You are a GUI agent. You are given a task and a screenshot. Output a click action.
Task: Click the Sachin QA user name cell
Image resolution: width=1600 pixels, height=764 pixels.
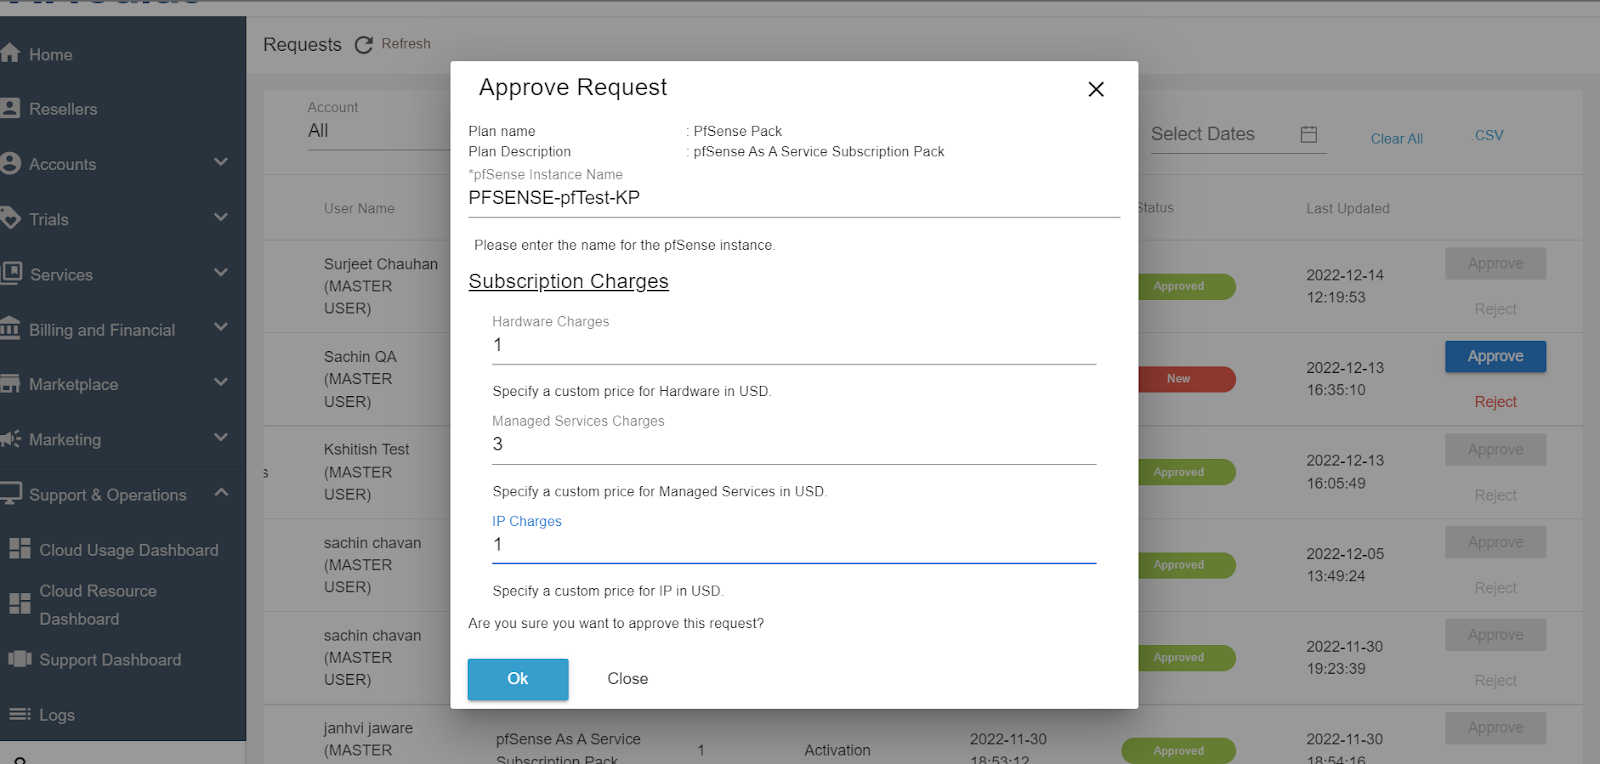360,379
